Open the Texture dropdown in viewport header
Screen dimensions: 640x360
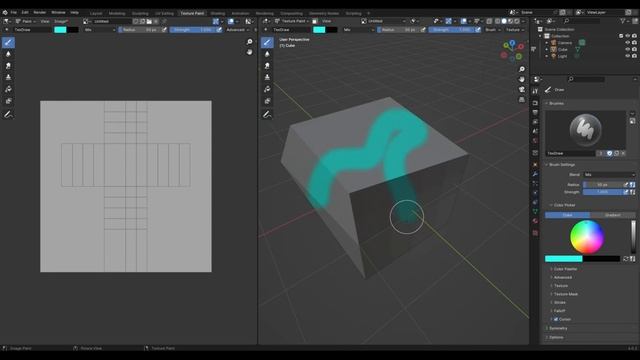[515, 30]
